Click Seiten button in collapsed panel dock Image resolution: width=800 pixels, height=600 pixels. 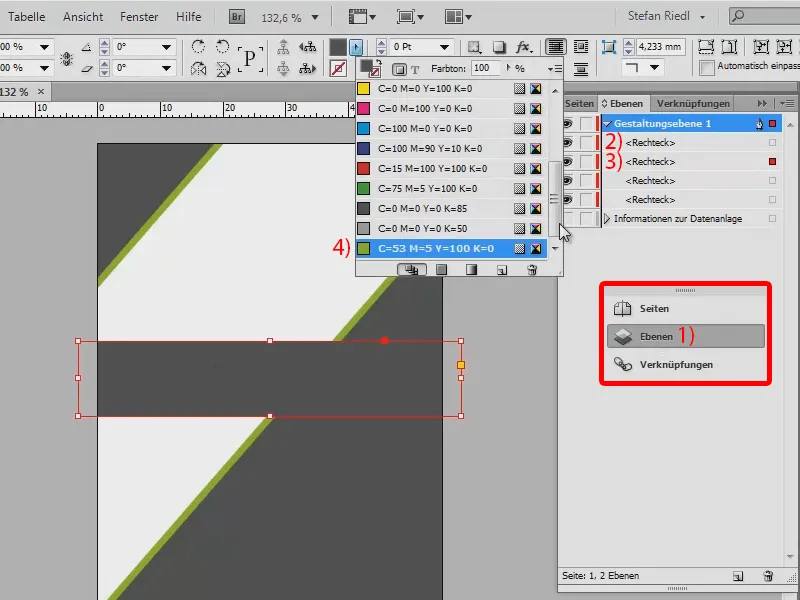686,309
